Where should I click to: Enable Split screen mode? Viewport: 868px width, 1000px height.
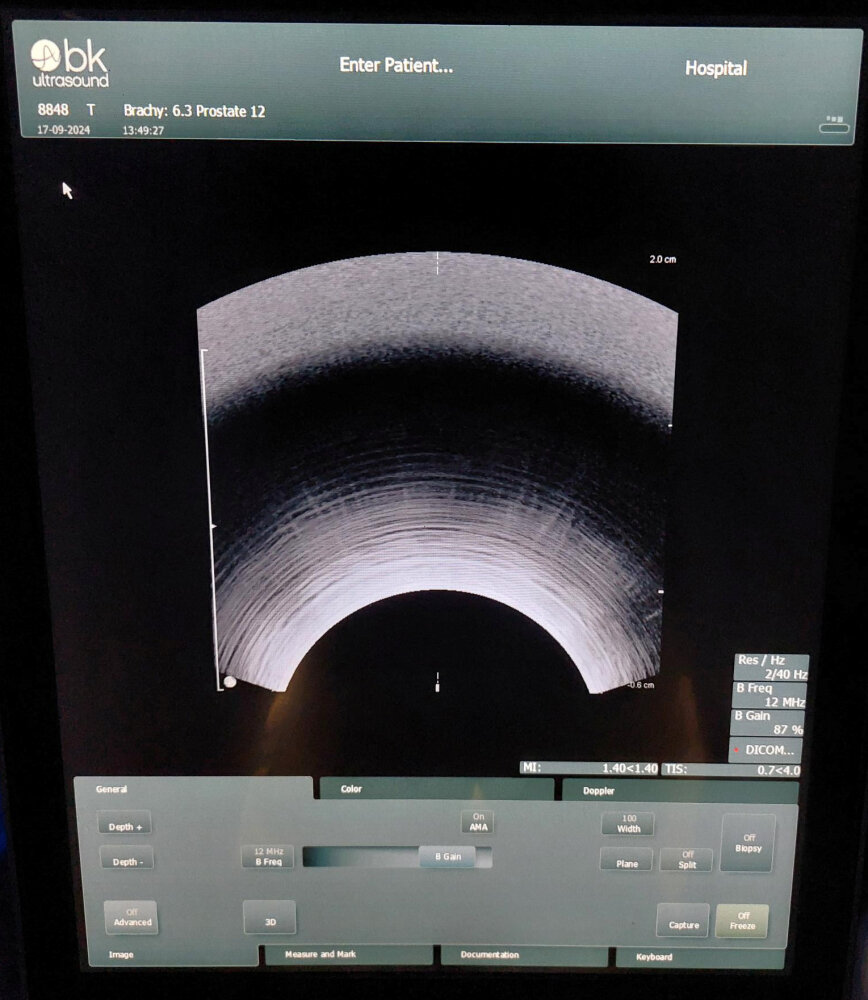[x=687, y=860]
